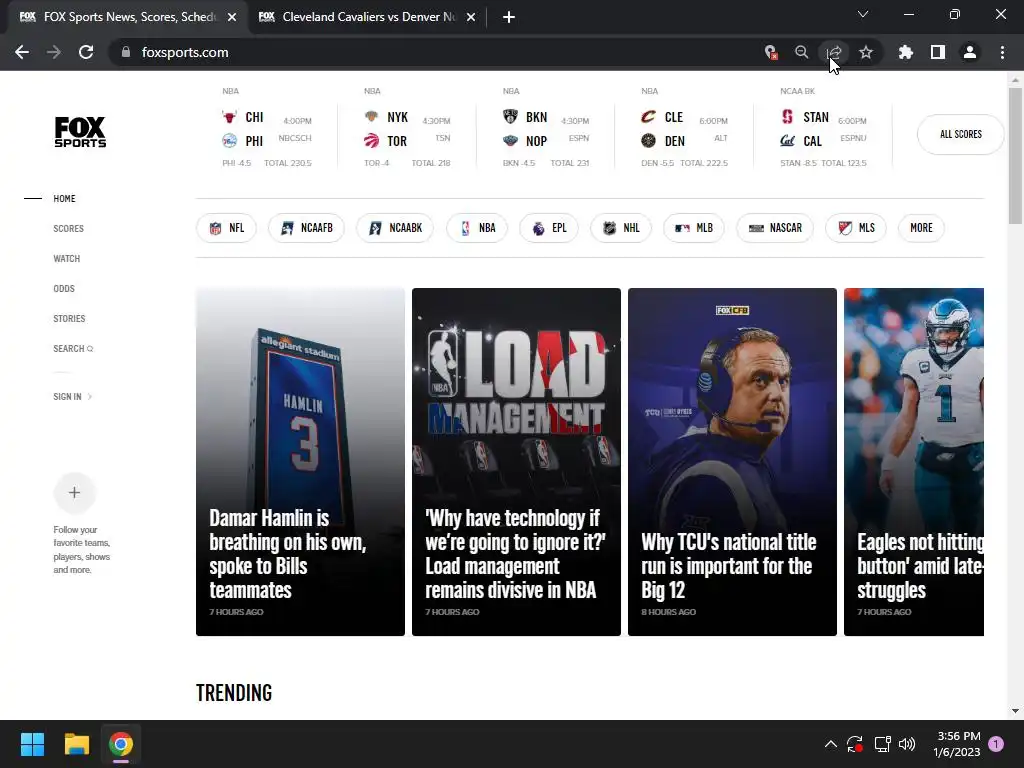1024x768 pixels.
Task: Open ODDS in the left sidebar
Action: pos(64,289)
